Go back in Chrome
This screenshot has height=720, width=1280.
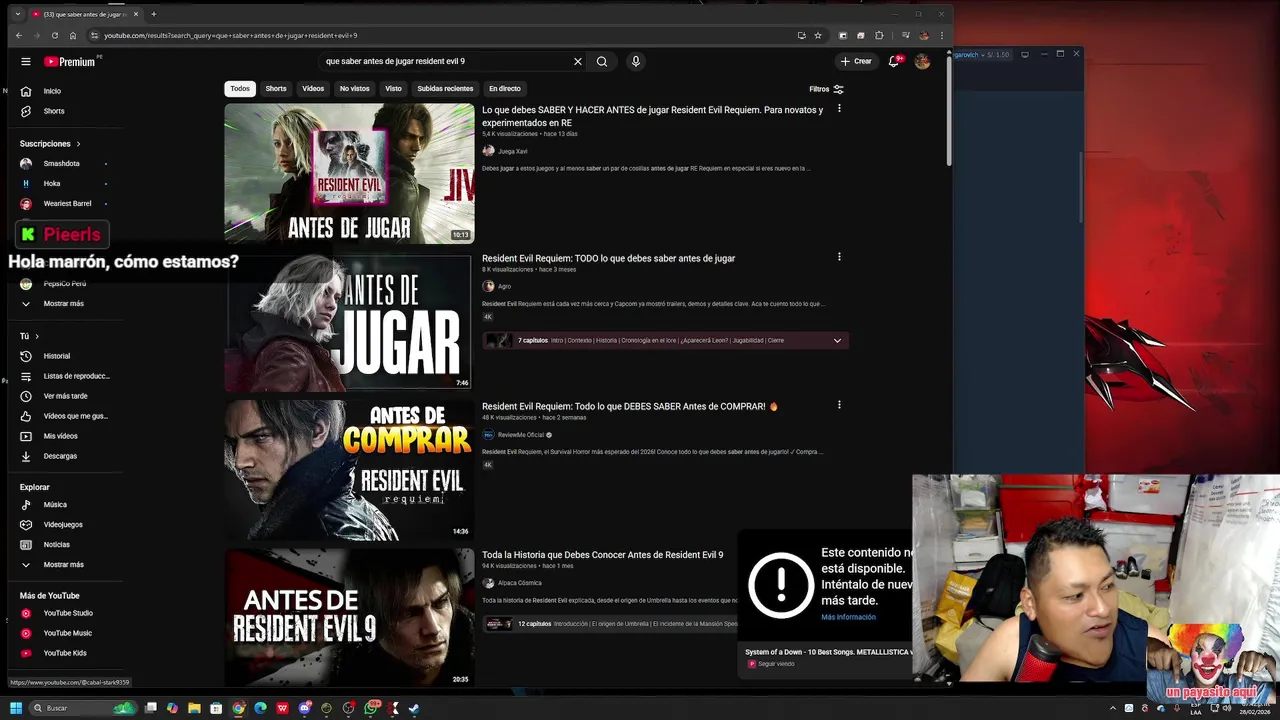pyautogui.click(x=18, y=35)
